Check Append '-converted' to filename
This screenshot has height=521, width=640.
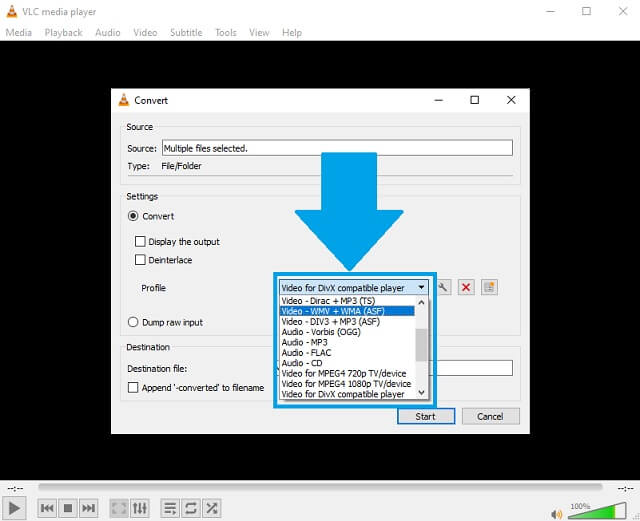click(x=133, y=387)
